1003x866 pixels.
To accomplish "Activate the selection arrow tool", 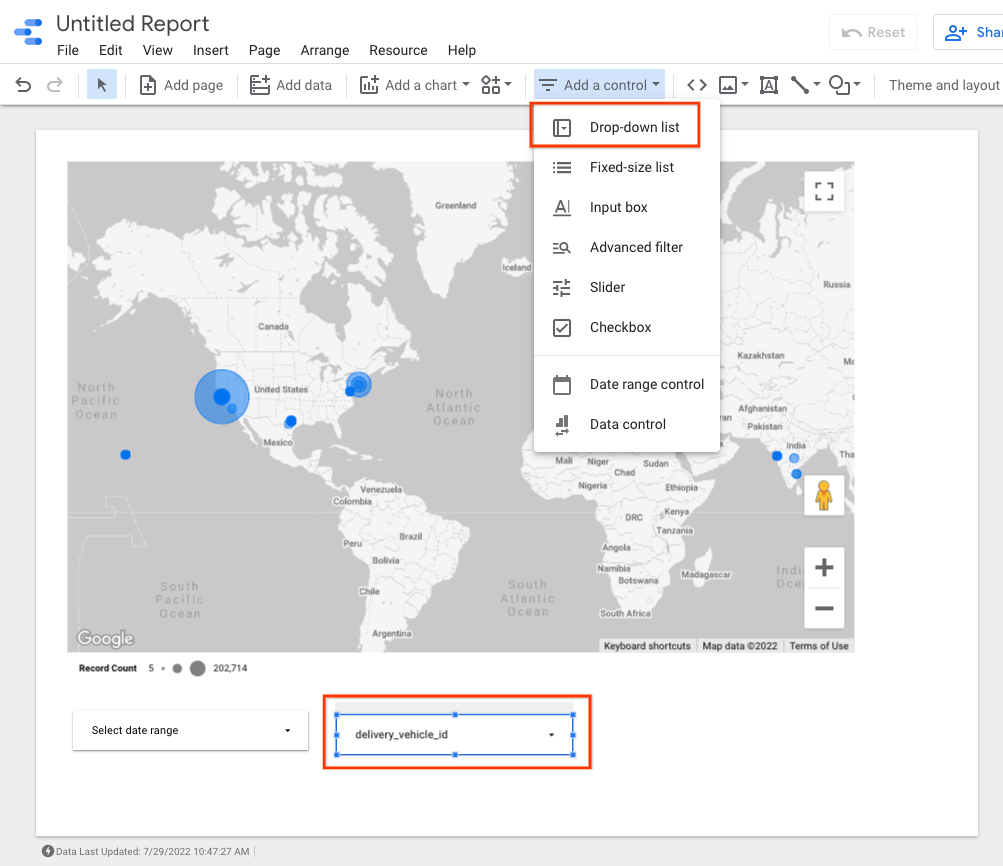I will 101,85.
